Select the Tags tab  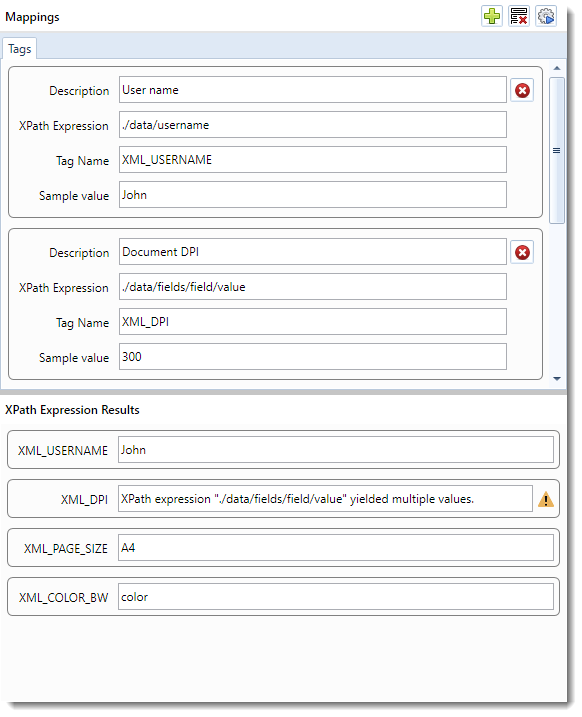(x=20, y=49)
